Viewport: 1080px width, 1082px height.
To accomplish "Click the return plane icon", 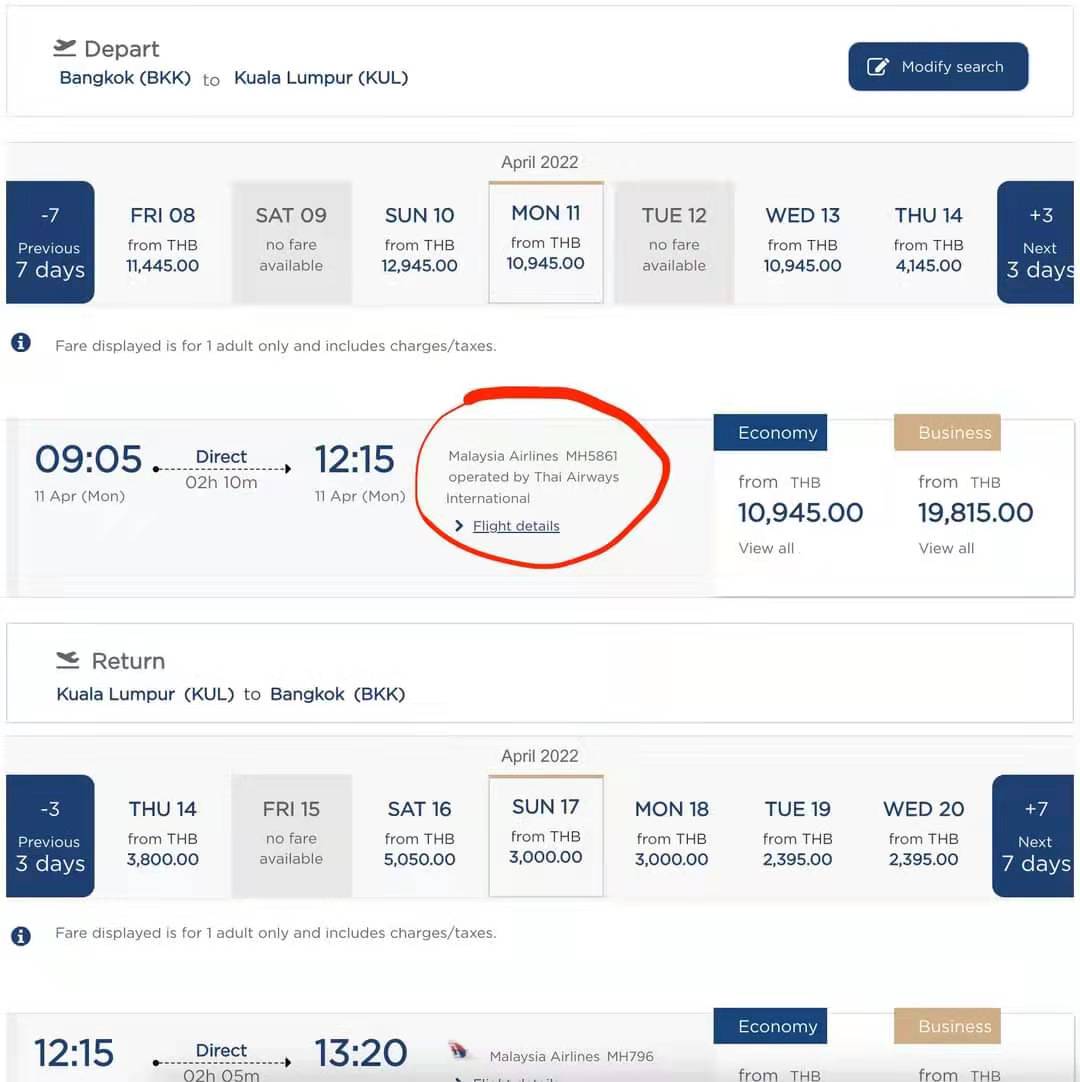I will (68, 660).
